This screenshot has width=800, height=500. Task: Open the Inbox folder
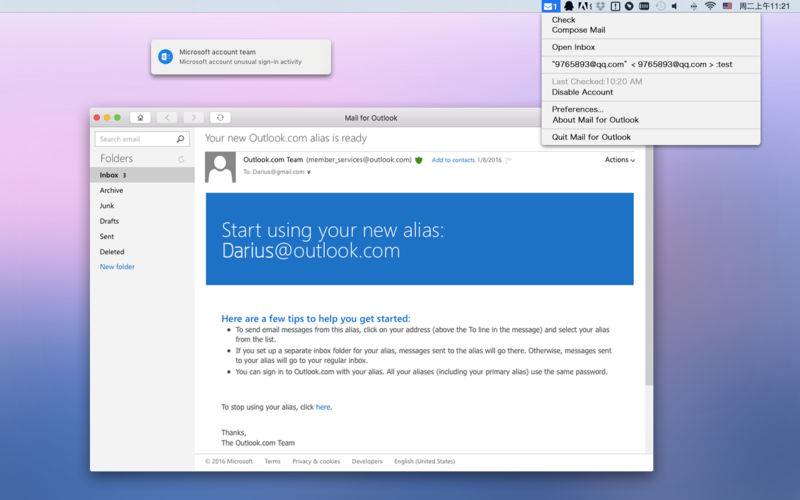coord(142,175)
